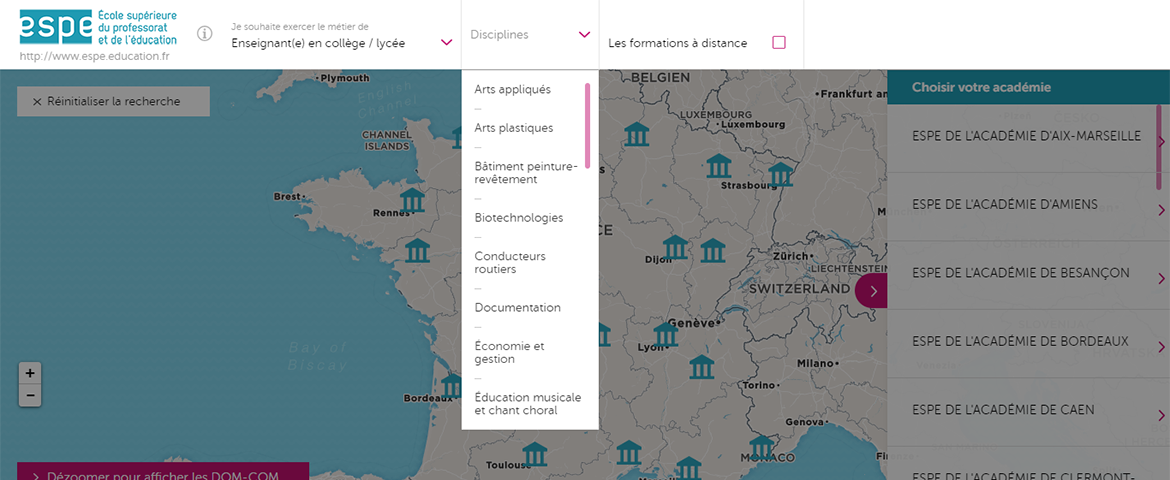
Task: Expand the chevron for Académie d'Amiens
Action: 1161,210
